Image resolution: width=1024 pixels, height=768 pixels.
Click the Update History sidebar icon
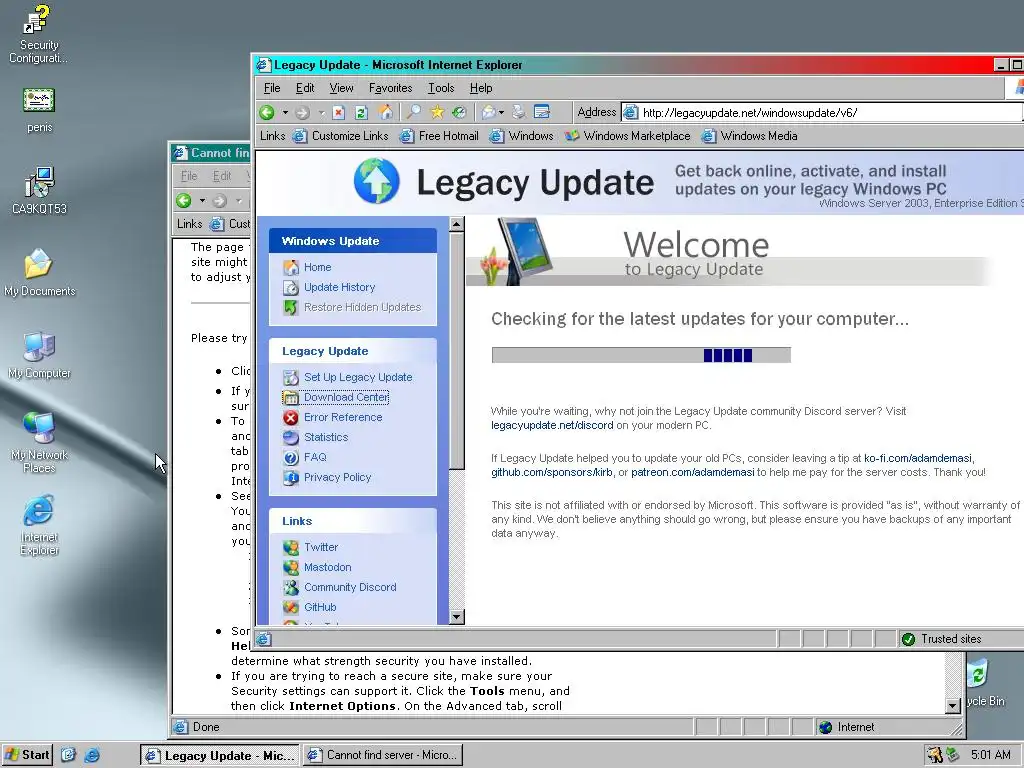291,287
